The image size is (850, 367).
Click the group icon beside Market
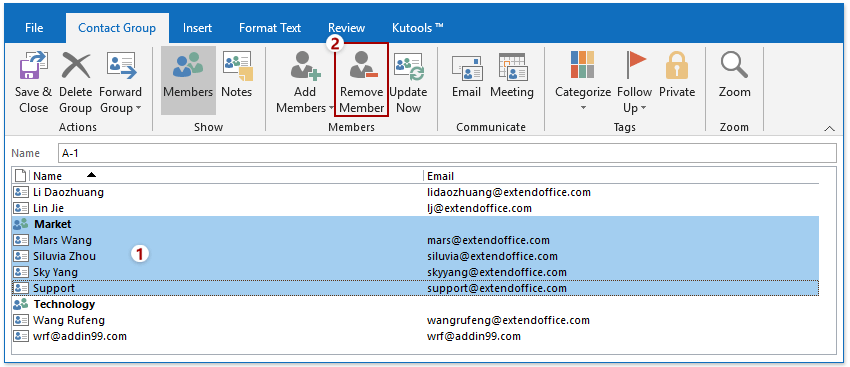(x=21, y=224)
